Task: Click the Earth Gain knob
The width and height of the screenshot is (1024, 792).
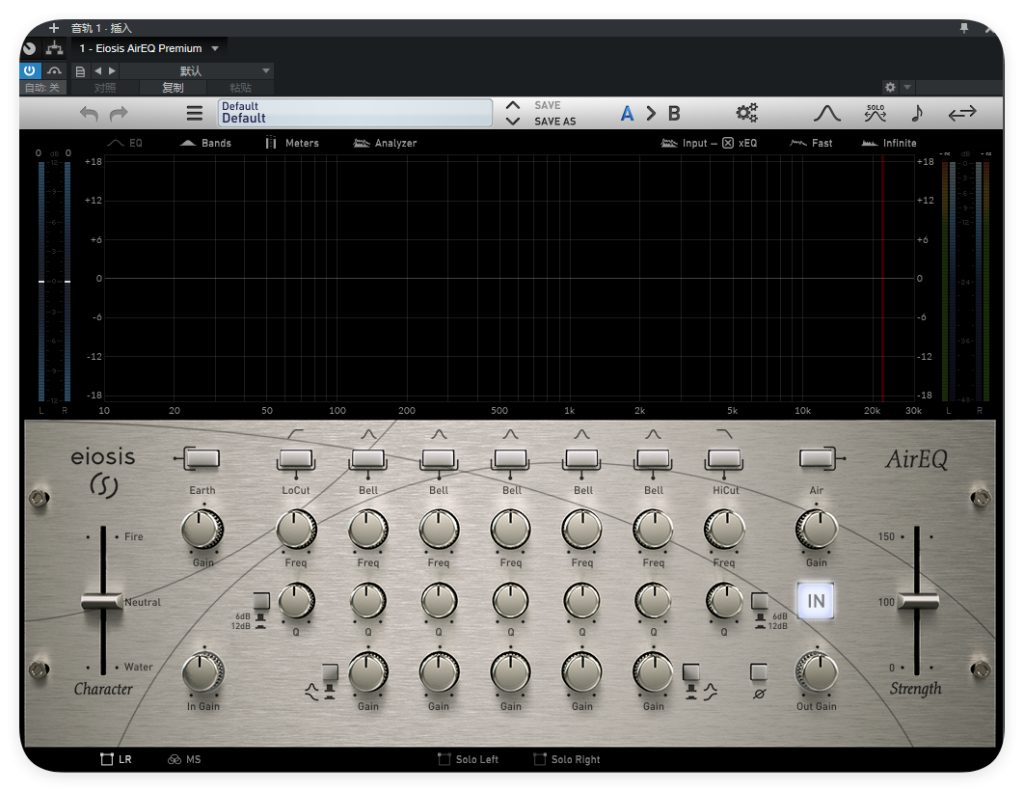Action: pos(202,529)
